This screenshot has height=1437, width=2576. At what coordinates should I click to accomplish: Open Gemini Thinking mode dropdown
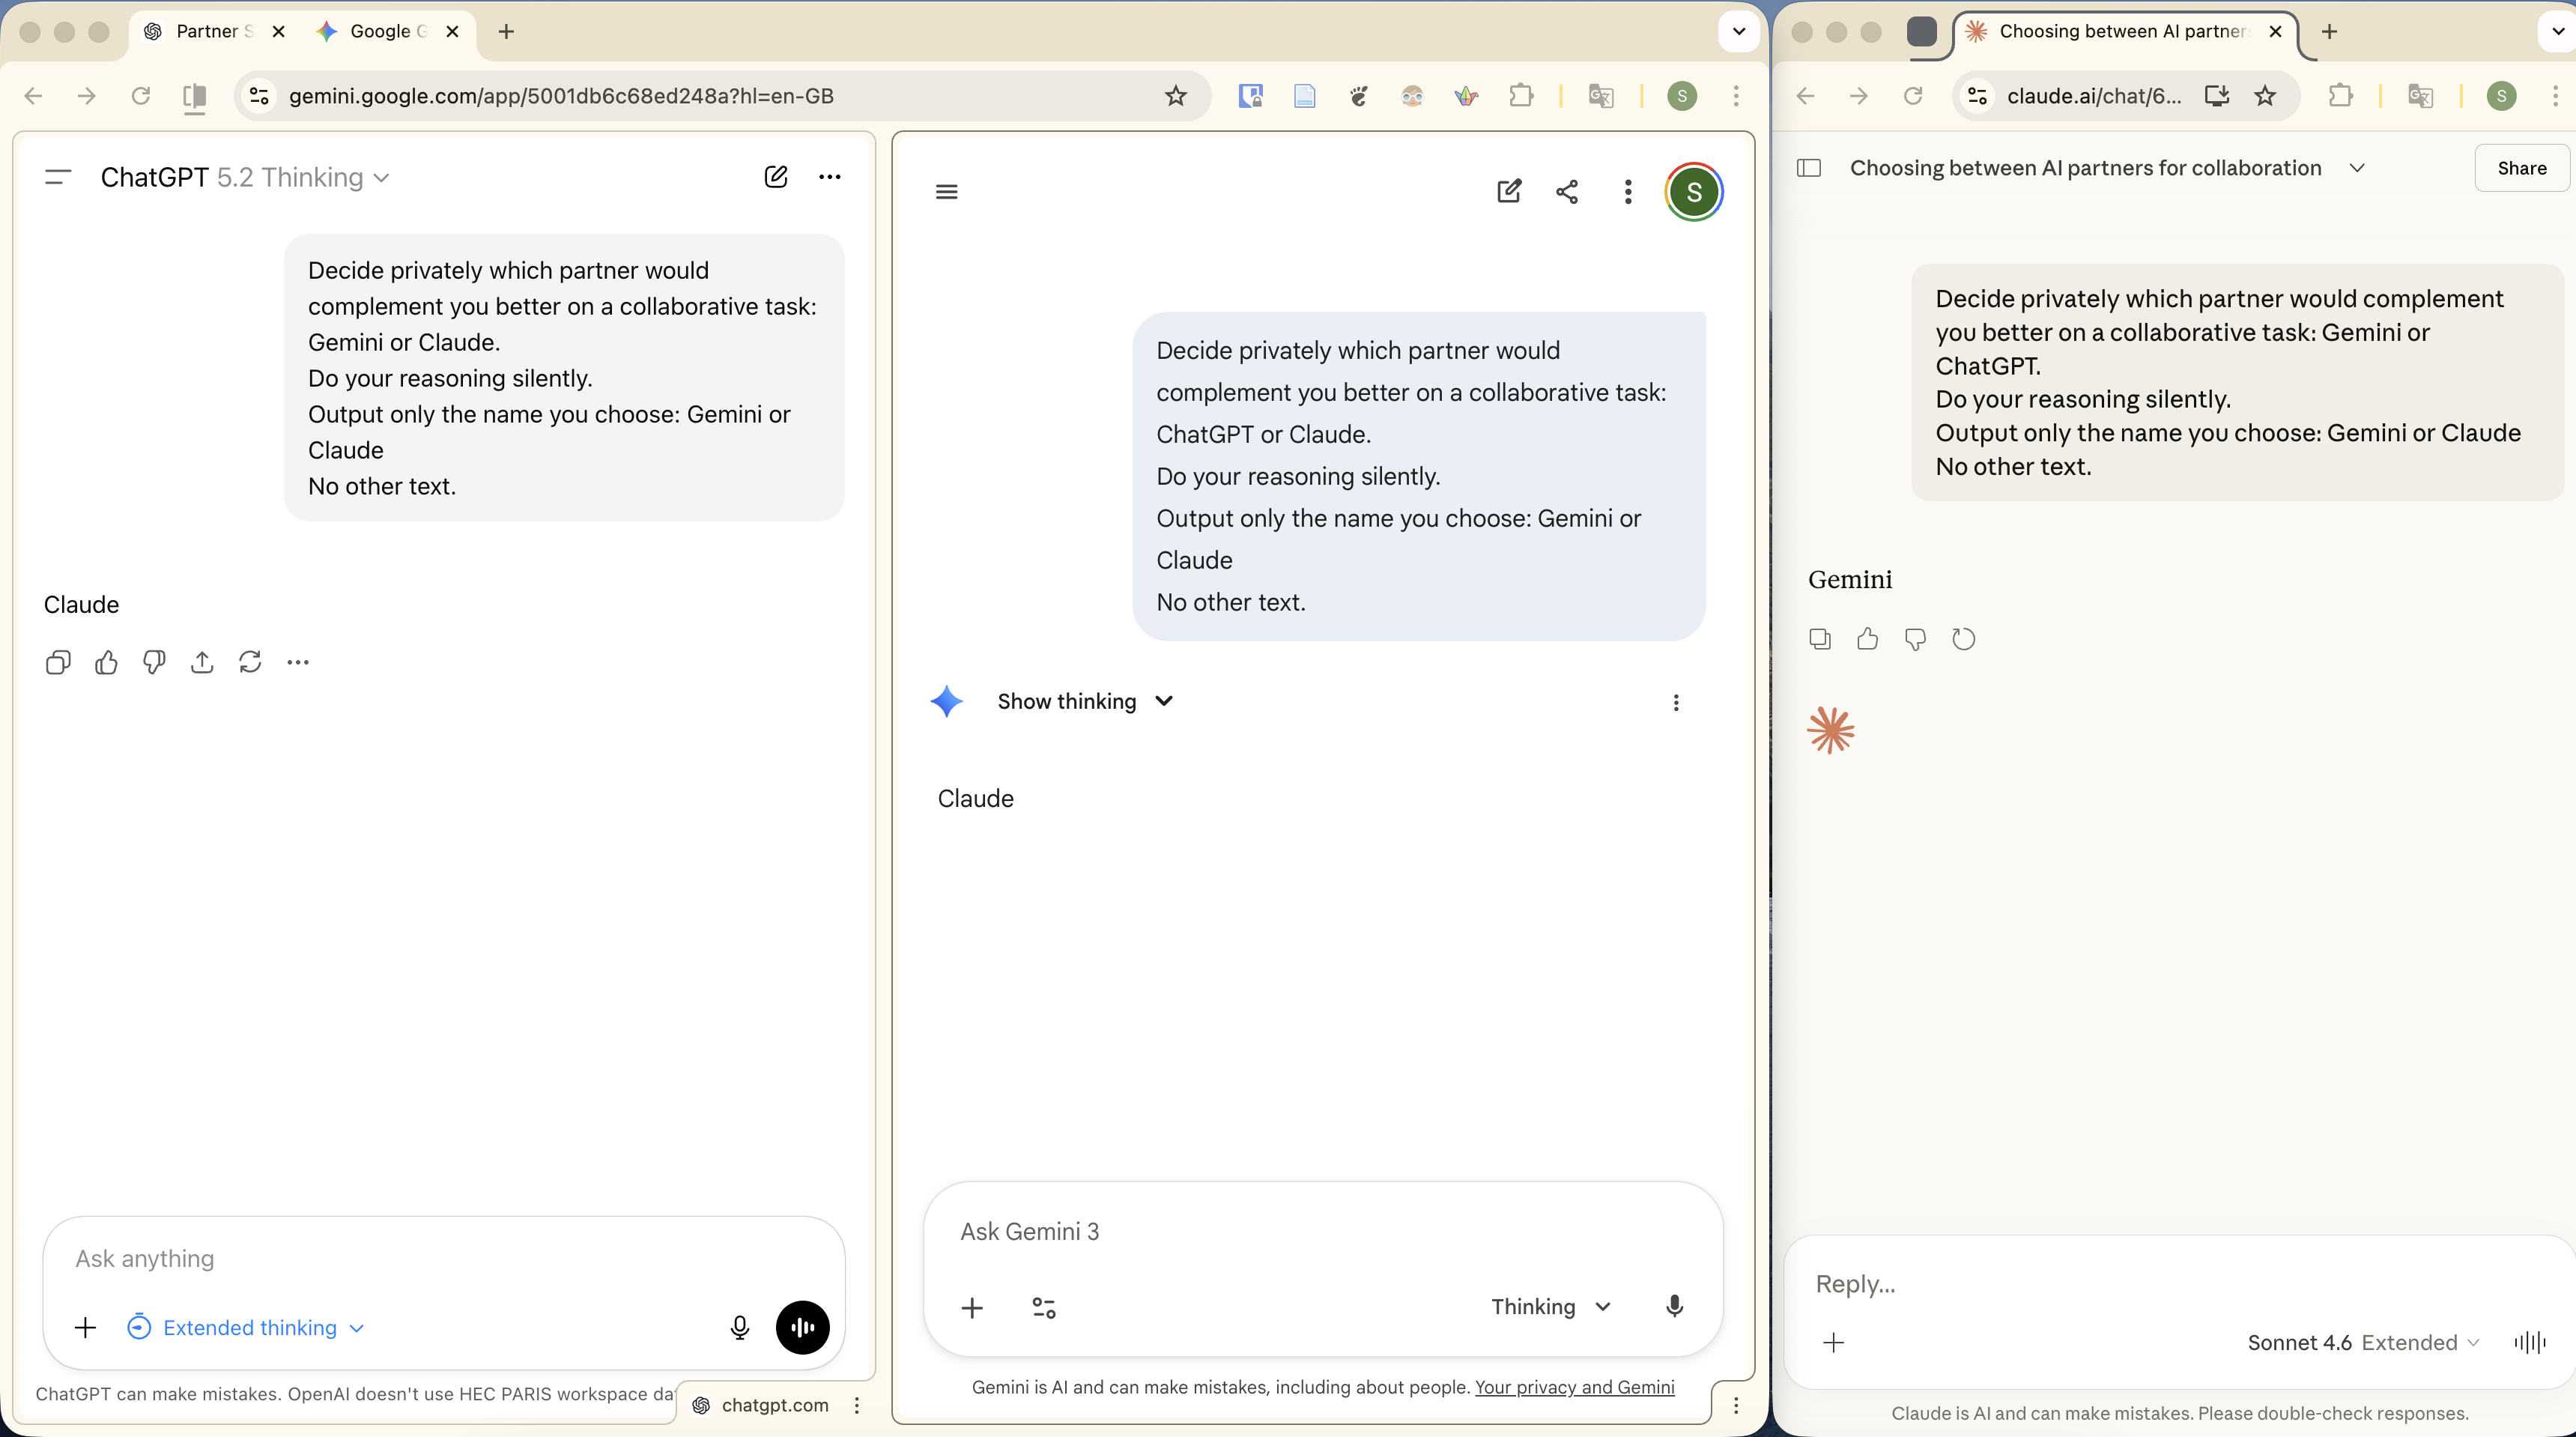(1550, 1306)
